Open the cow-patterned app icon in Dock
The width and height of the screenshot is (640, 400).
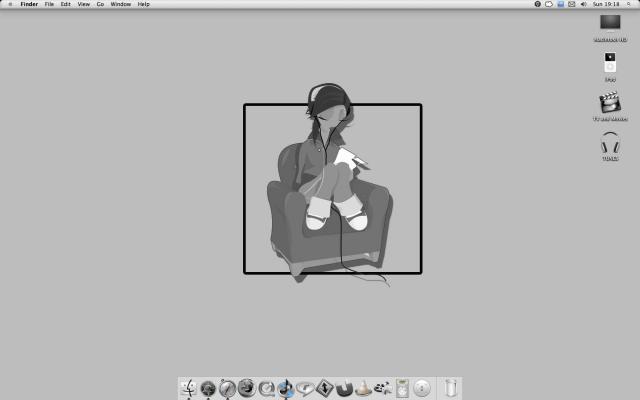click(382, 388)
